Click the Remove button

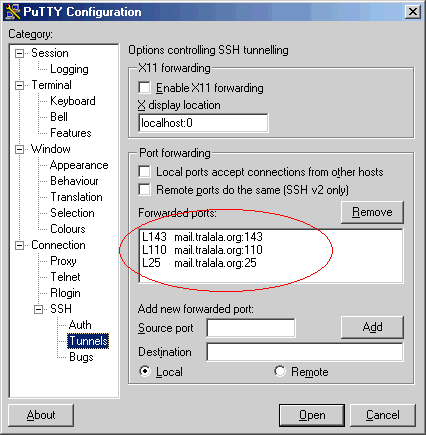372,212
